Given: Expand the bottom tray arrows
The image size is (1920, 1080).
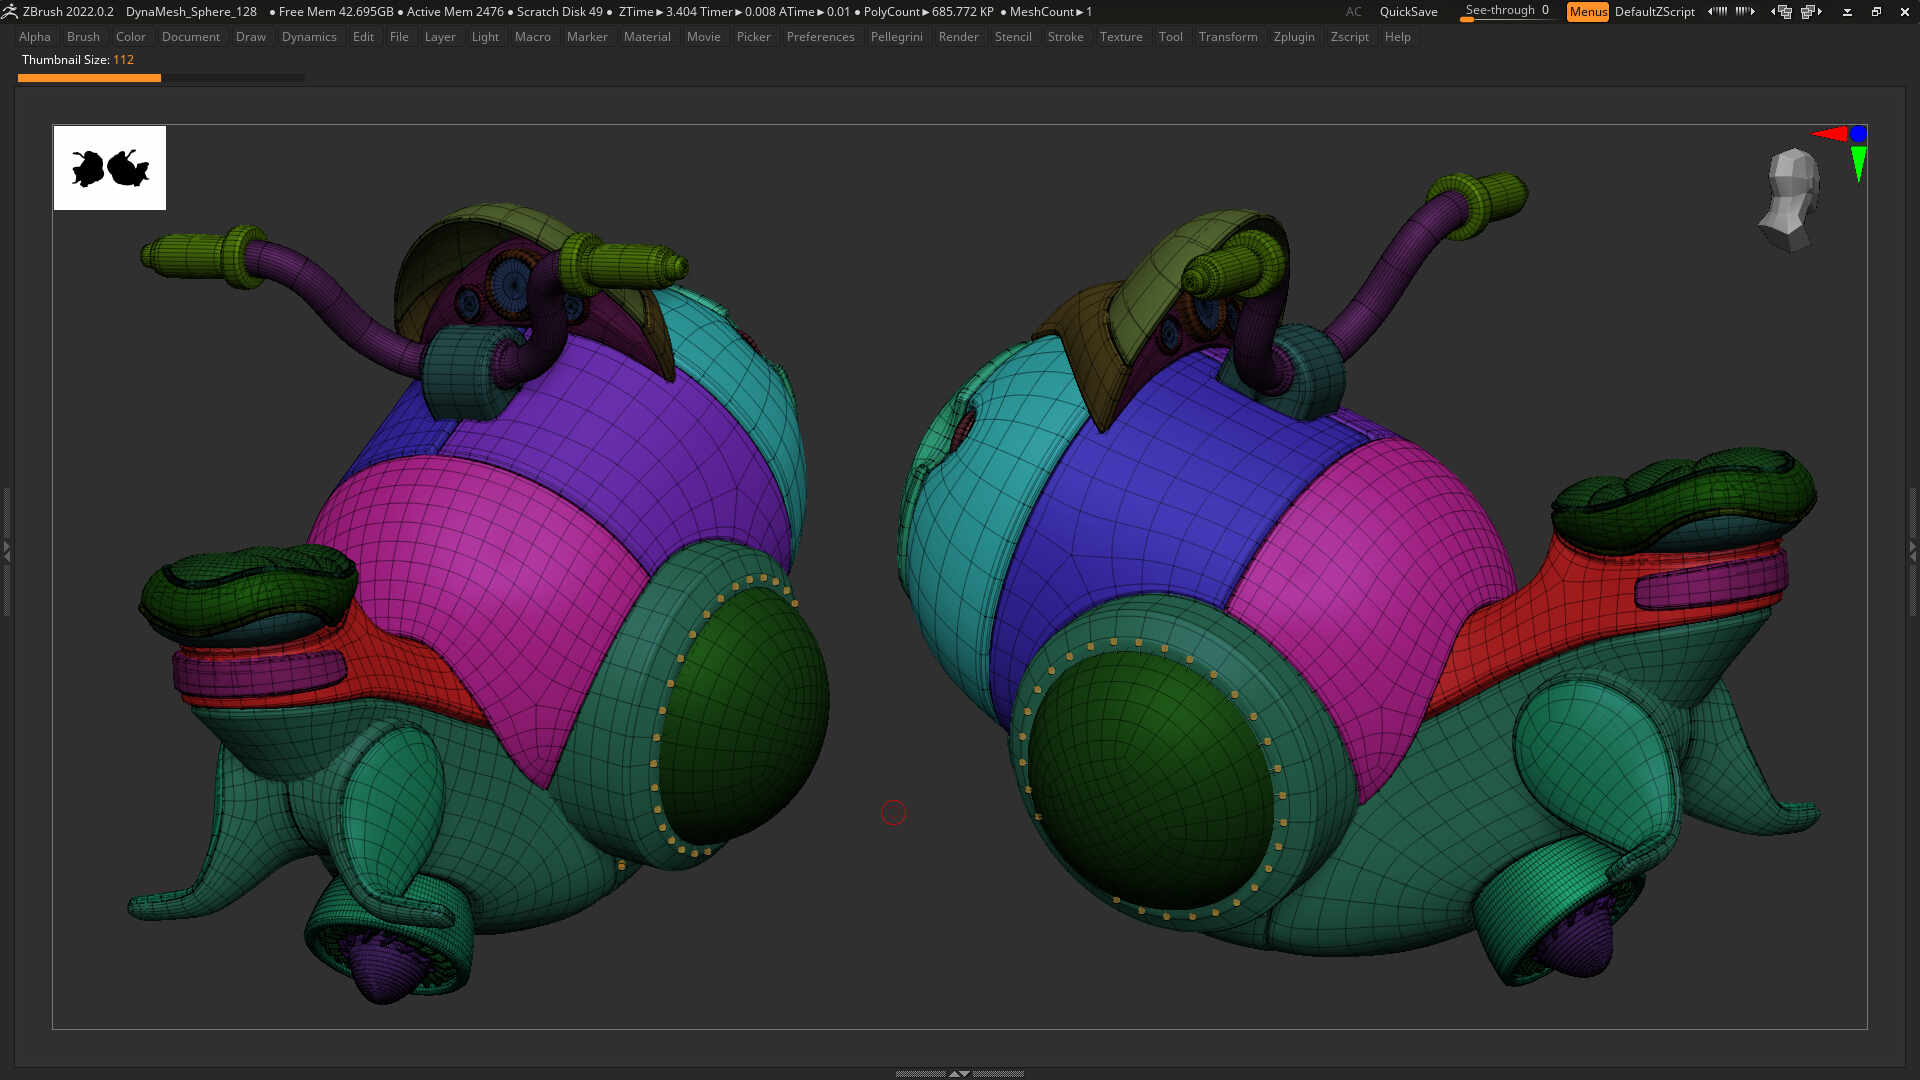Looking at the screenshot, I should pyautogui.click(x=959, y=1073).
